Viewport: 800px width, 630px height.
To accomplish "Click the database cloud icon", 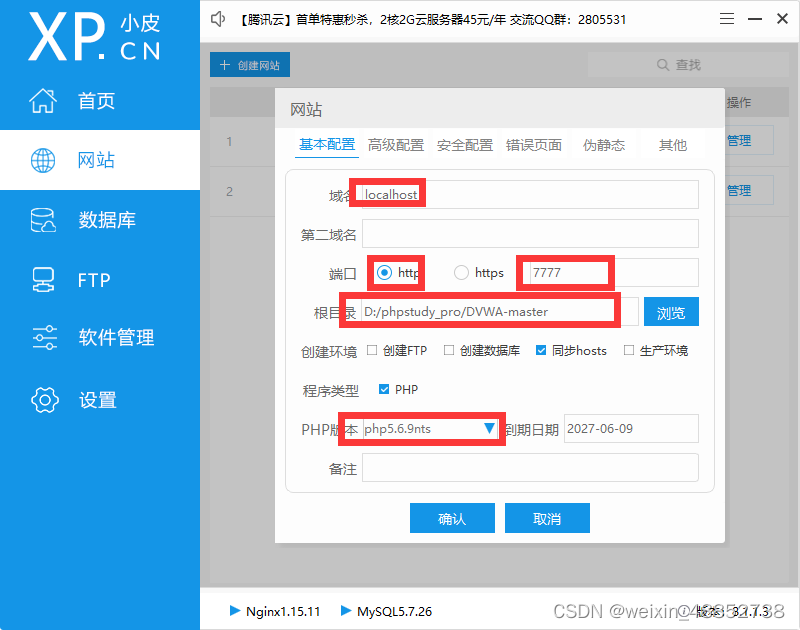I will (43, 220).
